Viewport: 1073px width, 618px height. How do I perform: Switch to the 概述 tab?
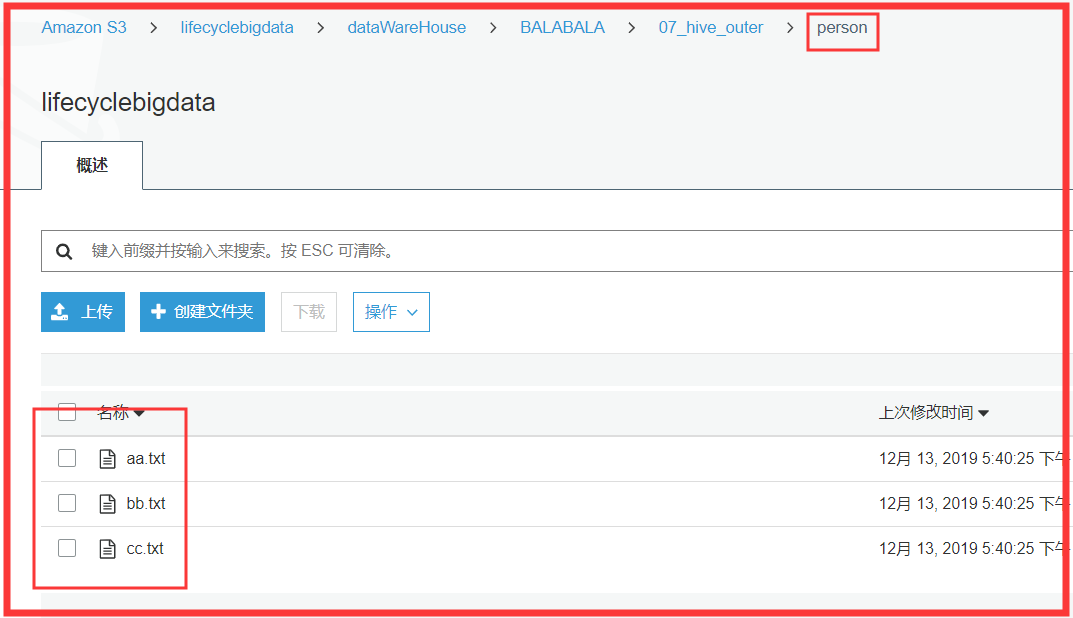coord(92,165)
